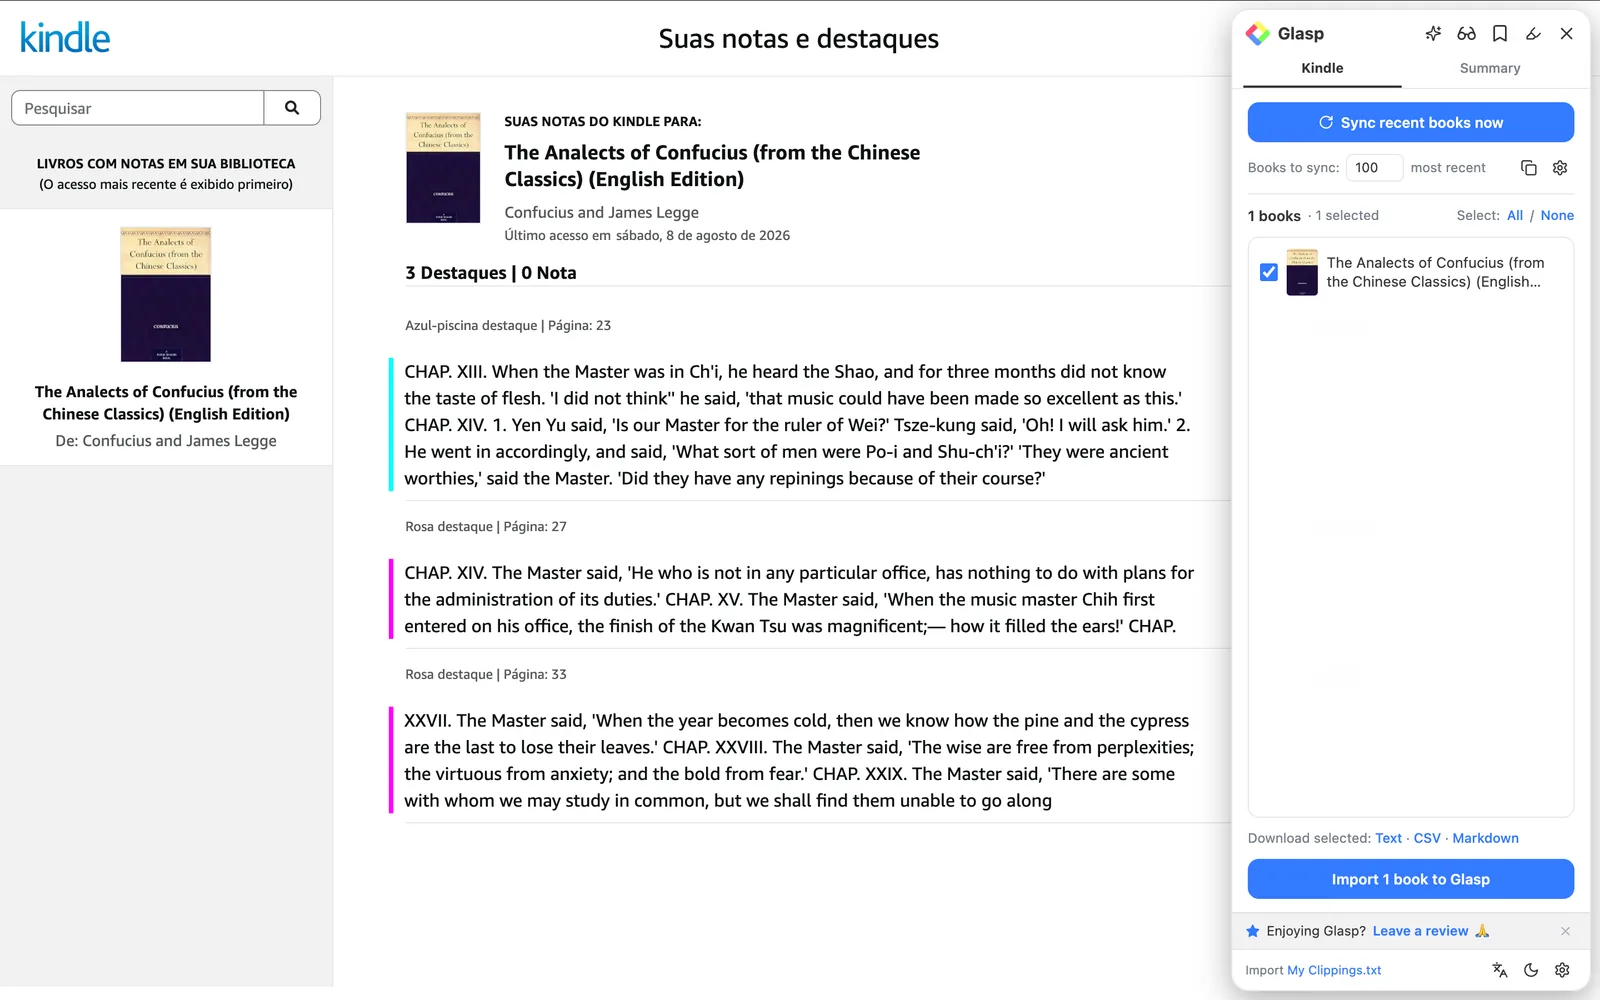Click the search magnifier button
This screenshot has width=1600, height=1000.
(x=292, y=108)
